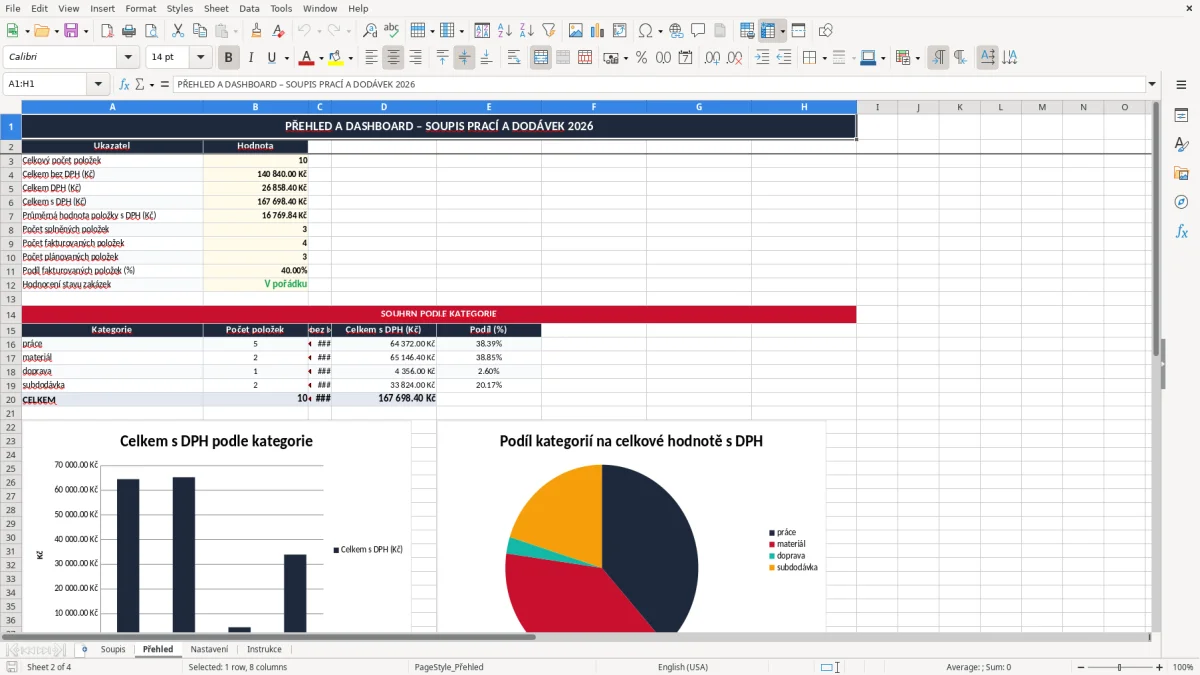
Task: Click zoom in plus button
Action: point(1159,667)
